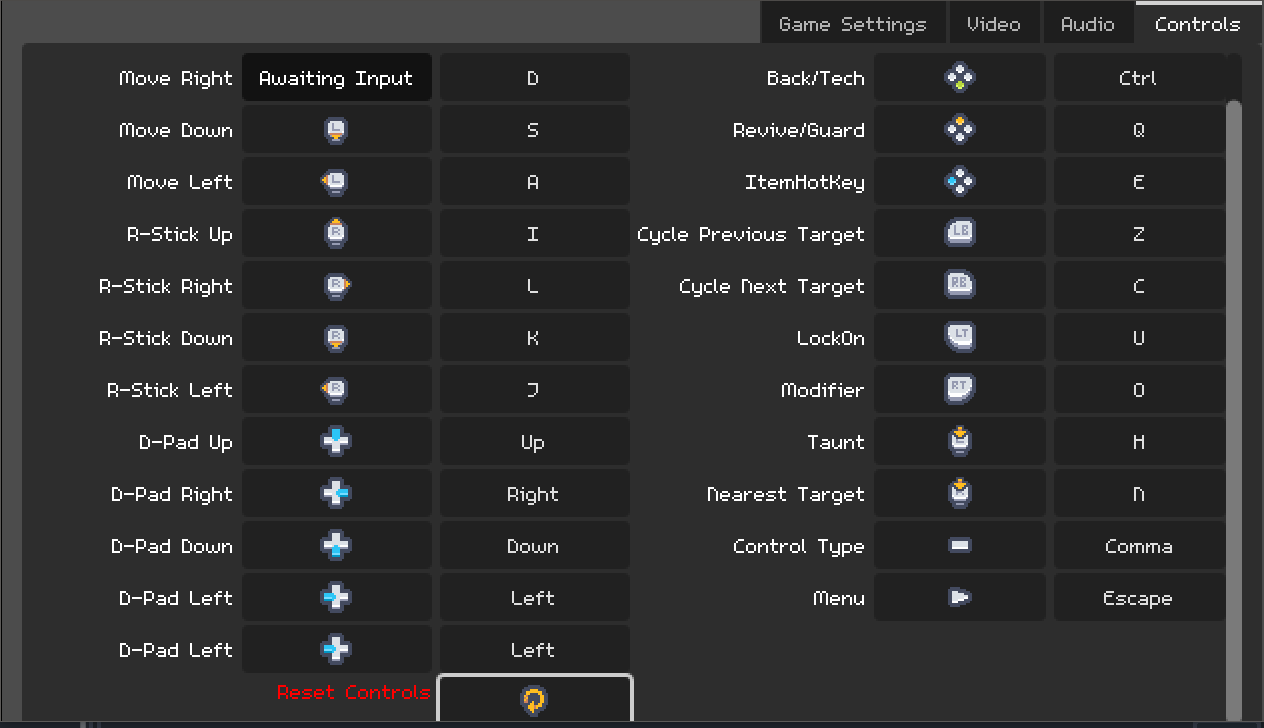Select the R-Stick Up controller binding icon
1264x728 pixels.
coord(336,234)
